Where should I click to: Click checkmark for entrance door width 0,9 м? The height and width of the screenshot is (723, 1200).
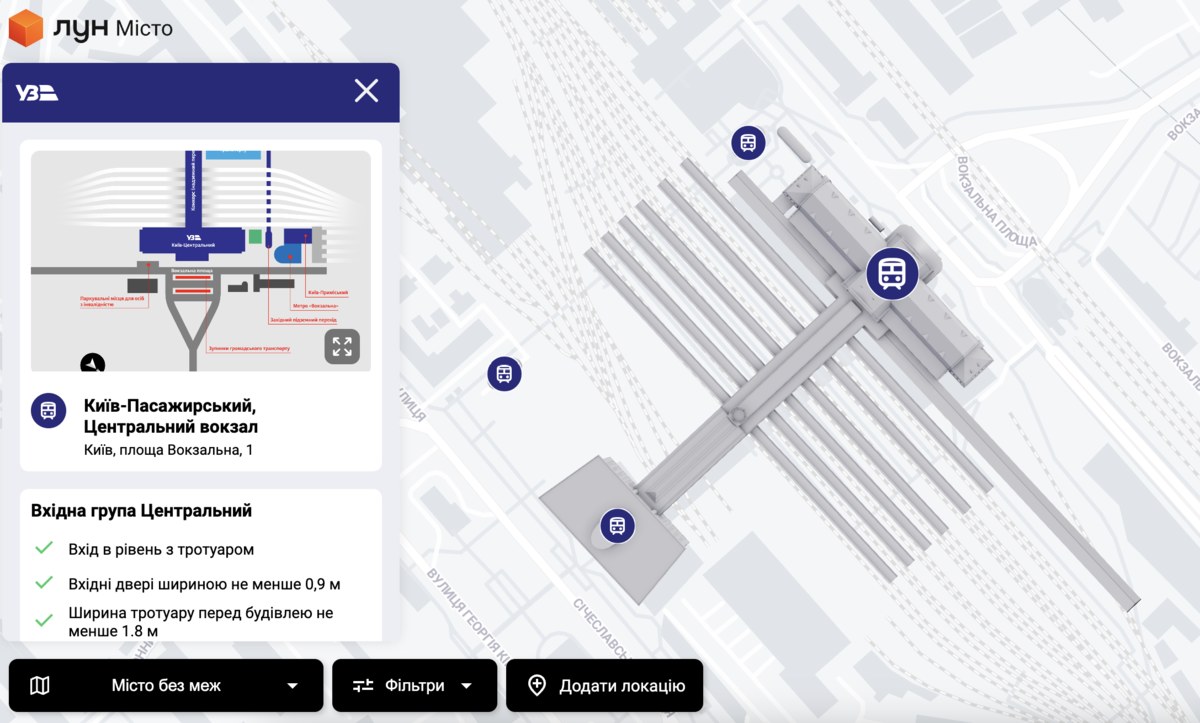pyautogui.click(x=44, y=582)
